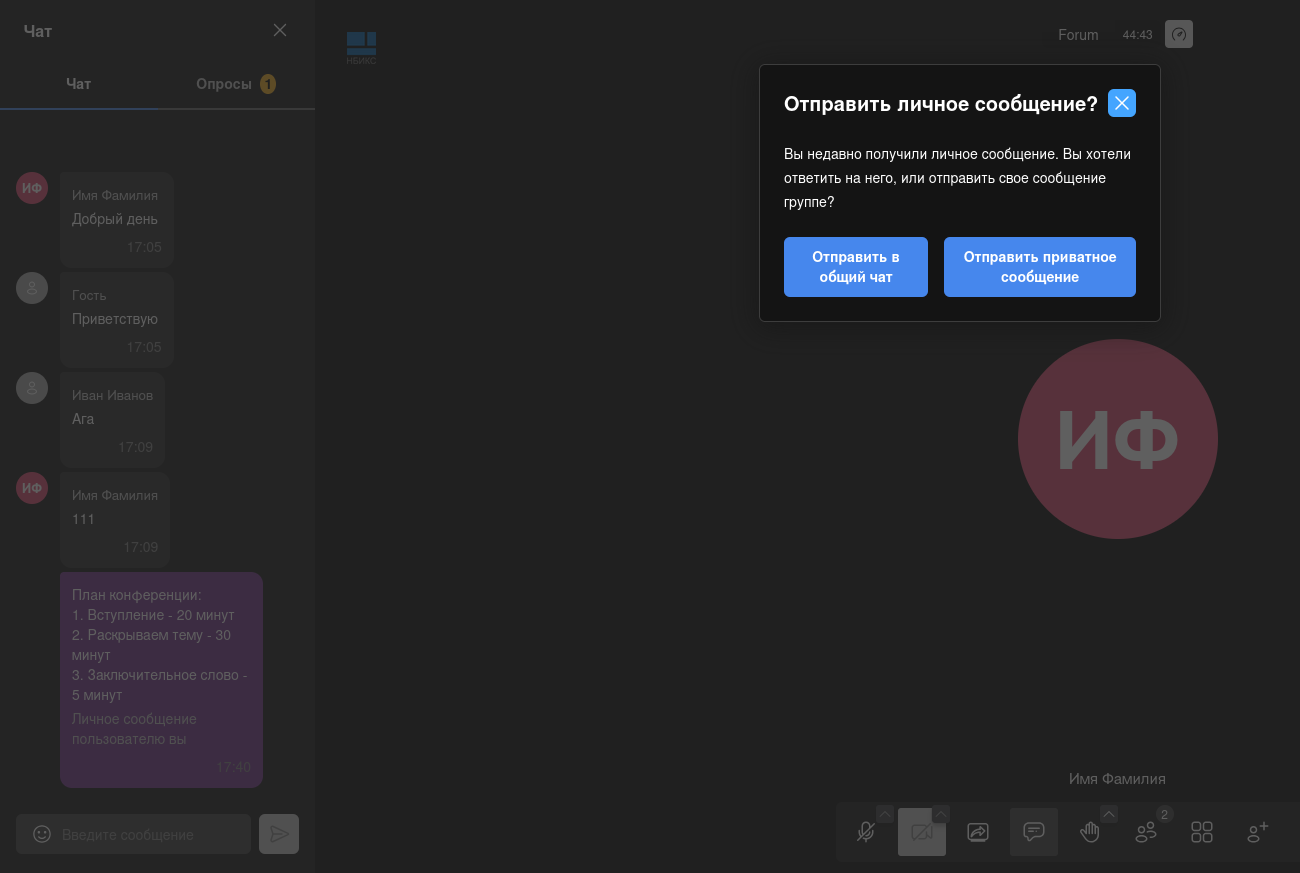Open the emoji picker in message field
Image resolution: width=1300 pixels, height=873 pixels.
pos(42,834)
